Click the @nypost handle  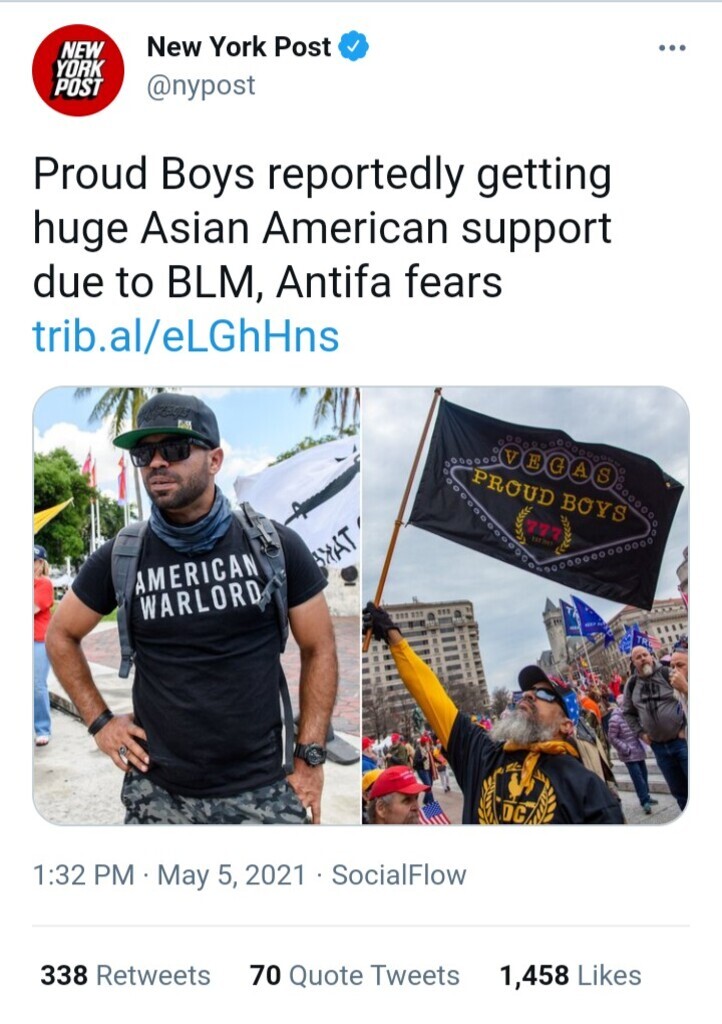201,86
